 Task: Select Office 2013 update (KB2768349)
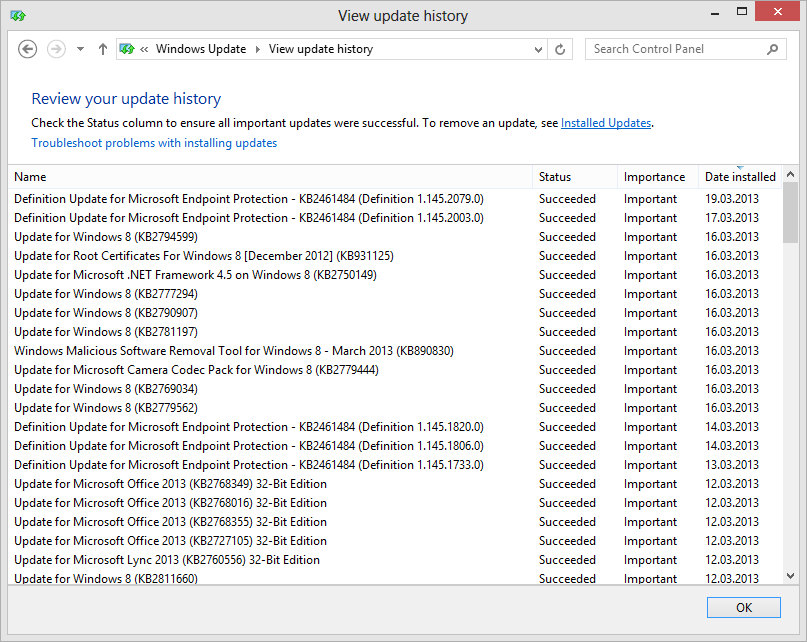(x=395, y=484)
